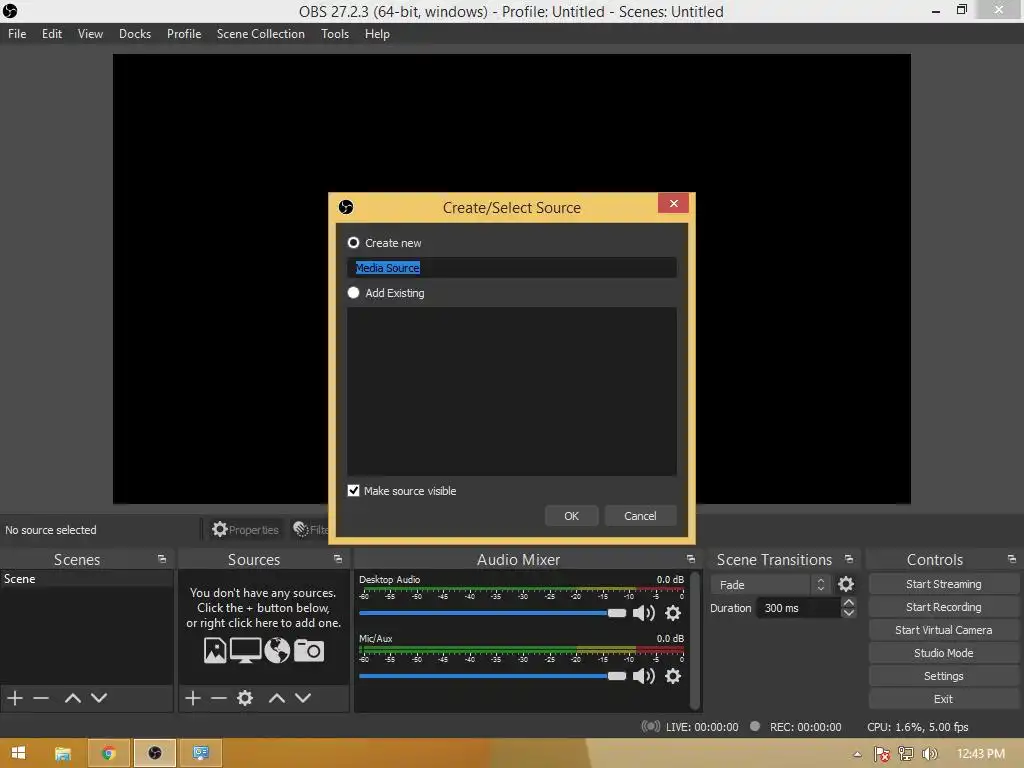Click Start Streaming button

tap(944, 584)
